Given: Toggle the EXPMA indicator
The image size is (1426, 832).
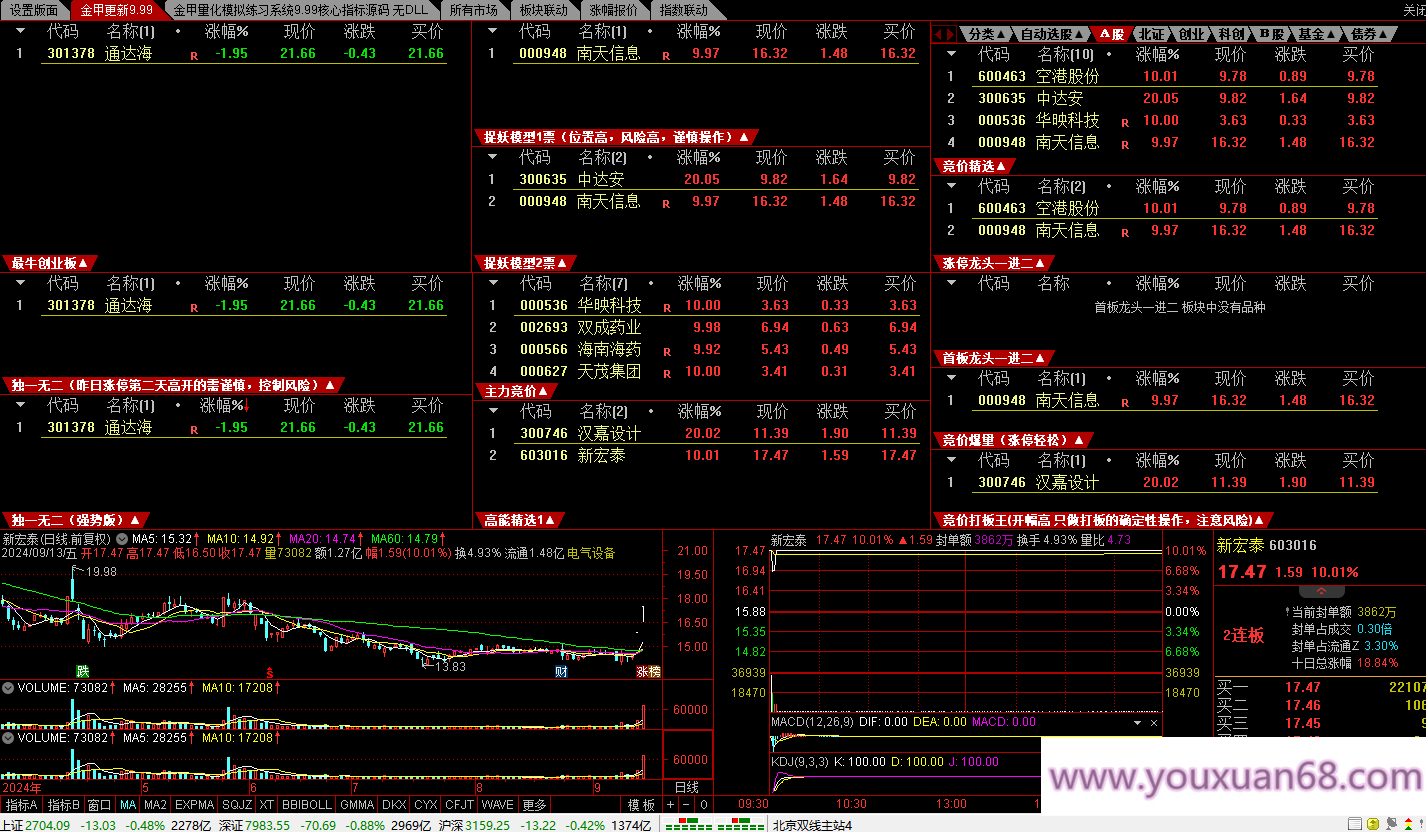Looking at the screenshot, I should (x=195, y=805).
